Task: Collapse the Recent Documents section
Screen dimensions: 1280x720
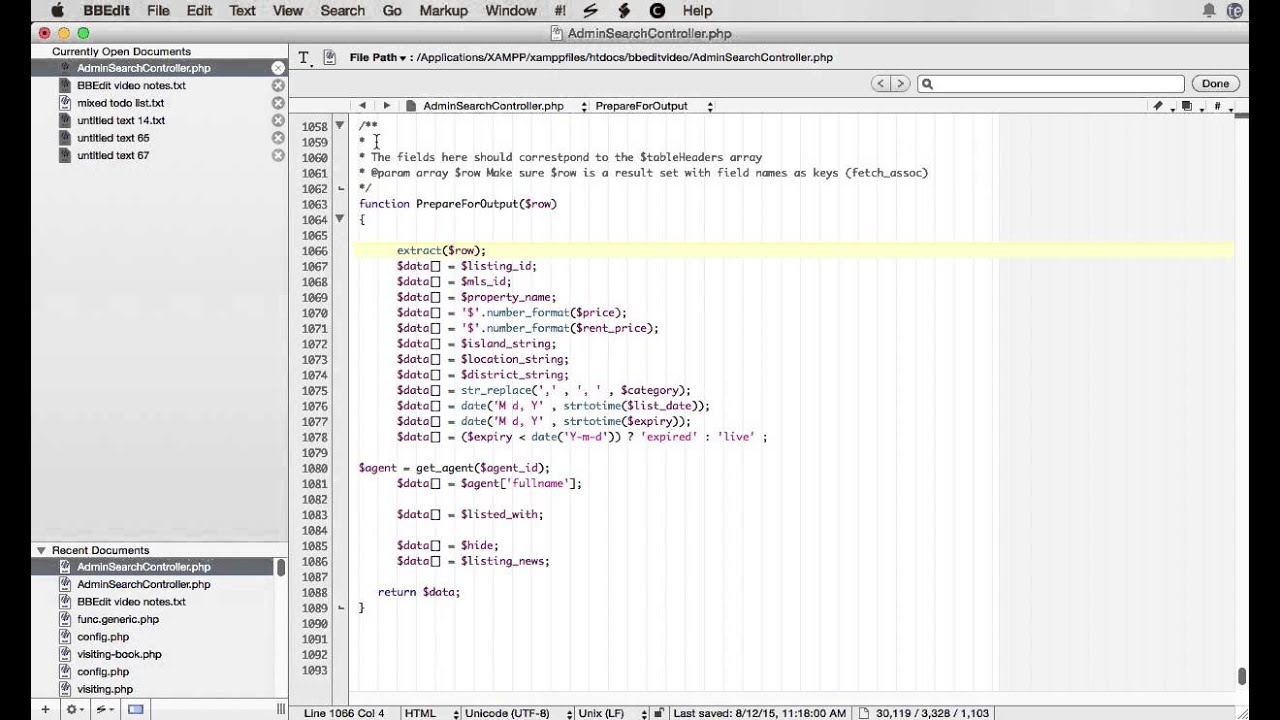Action: coord(41,550)
